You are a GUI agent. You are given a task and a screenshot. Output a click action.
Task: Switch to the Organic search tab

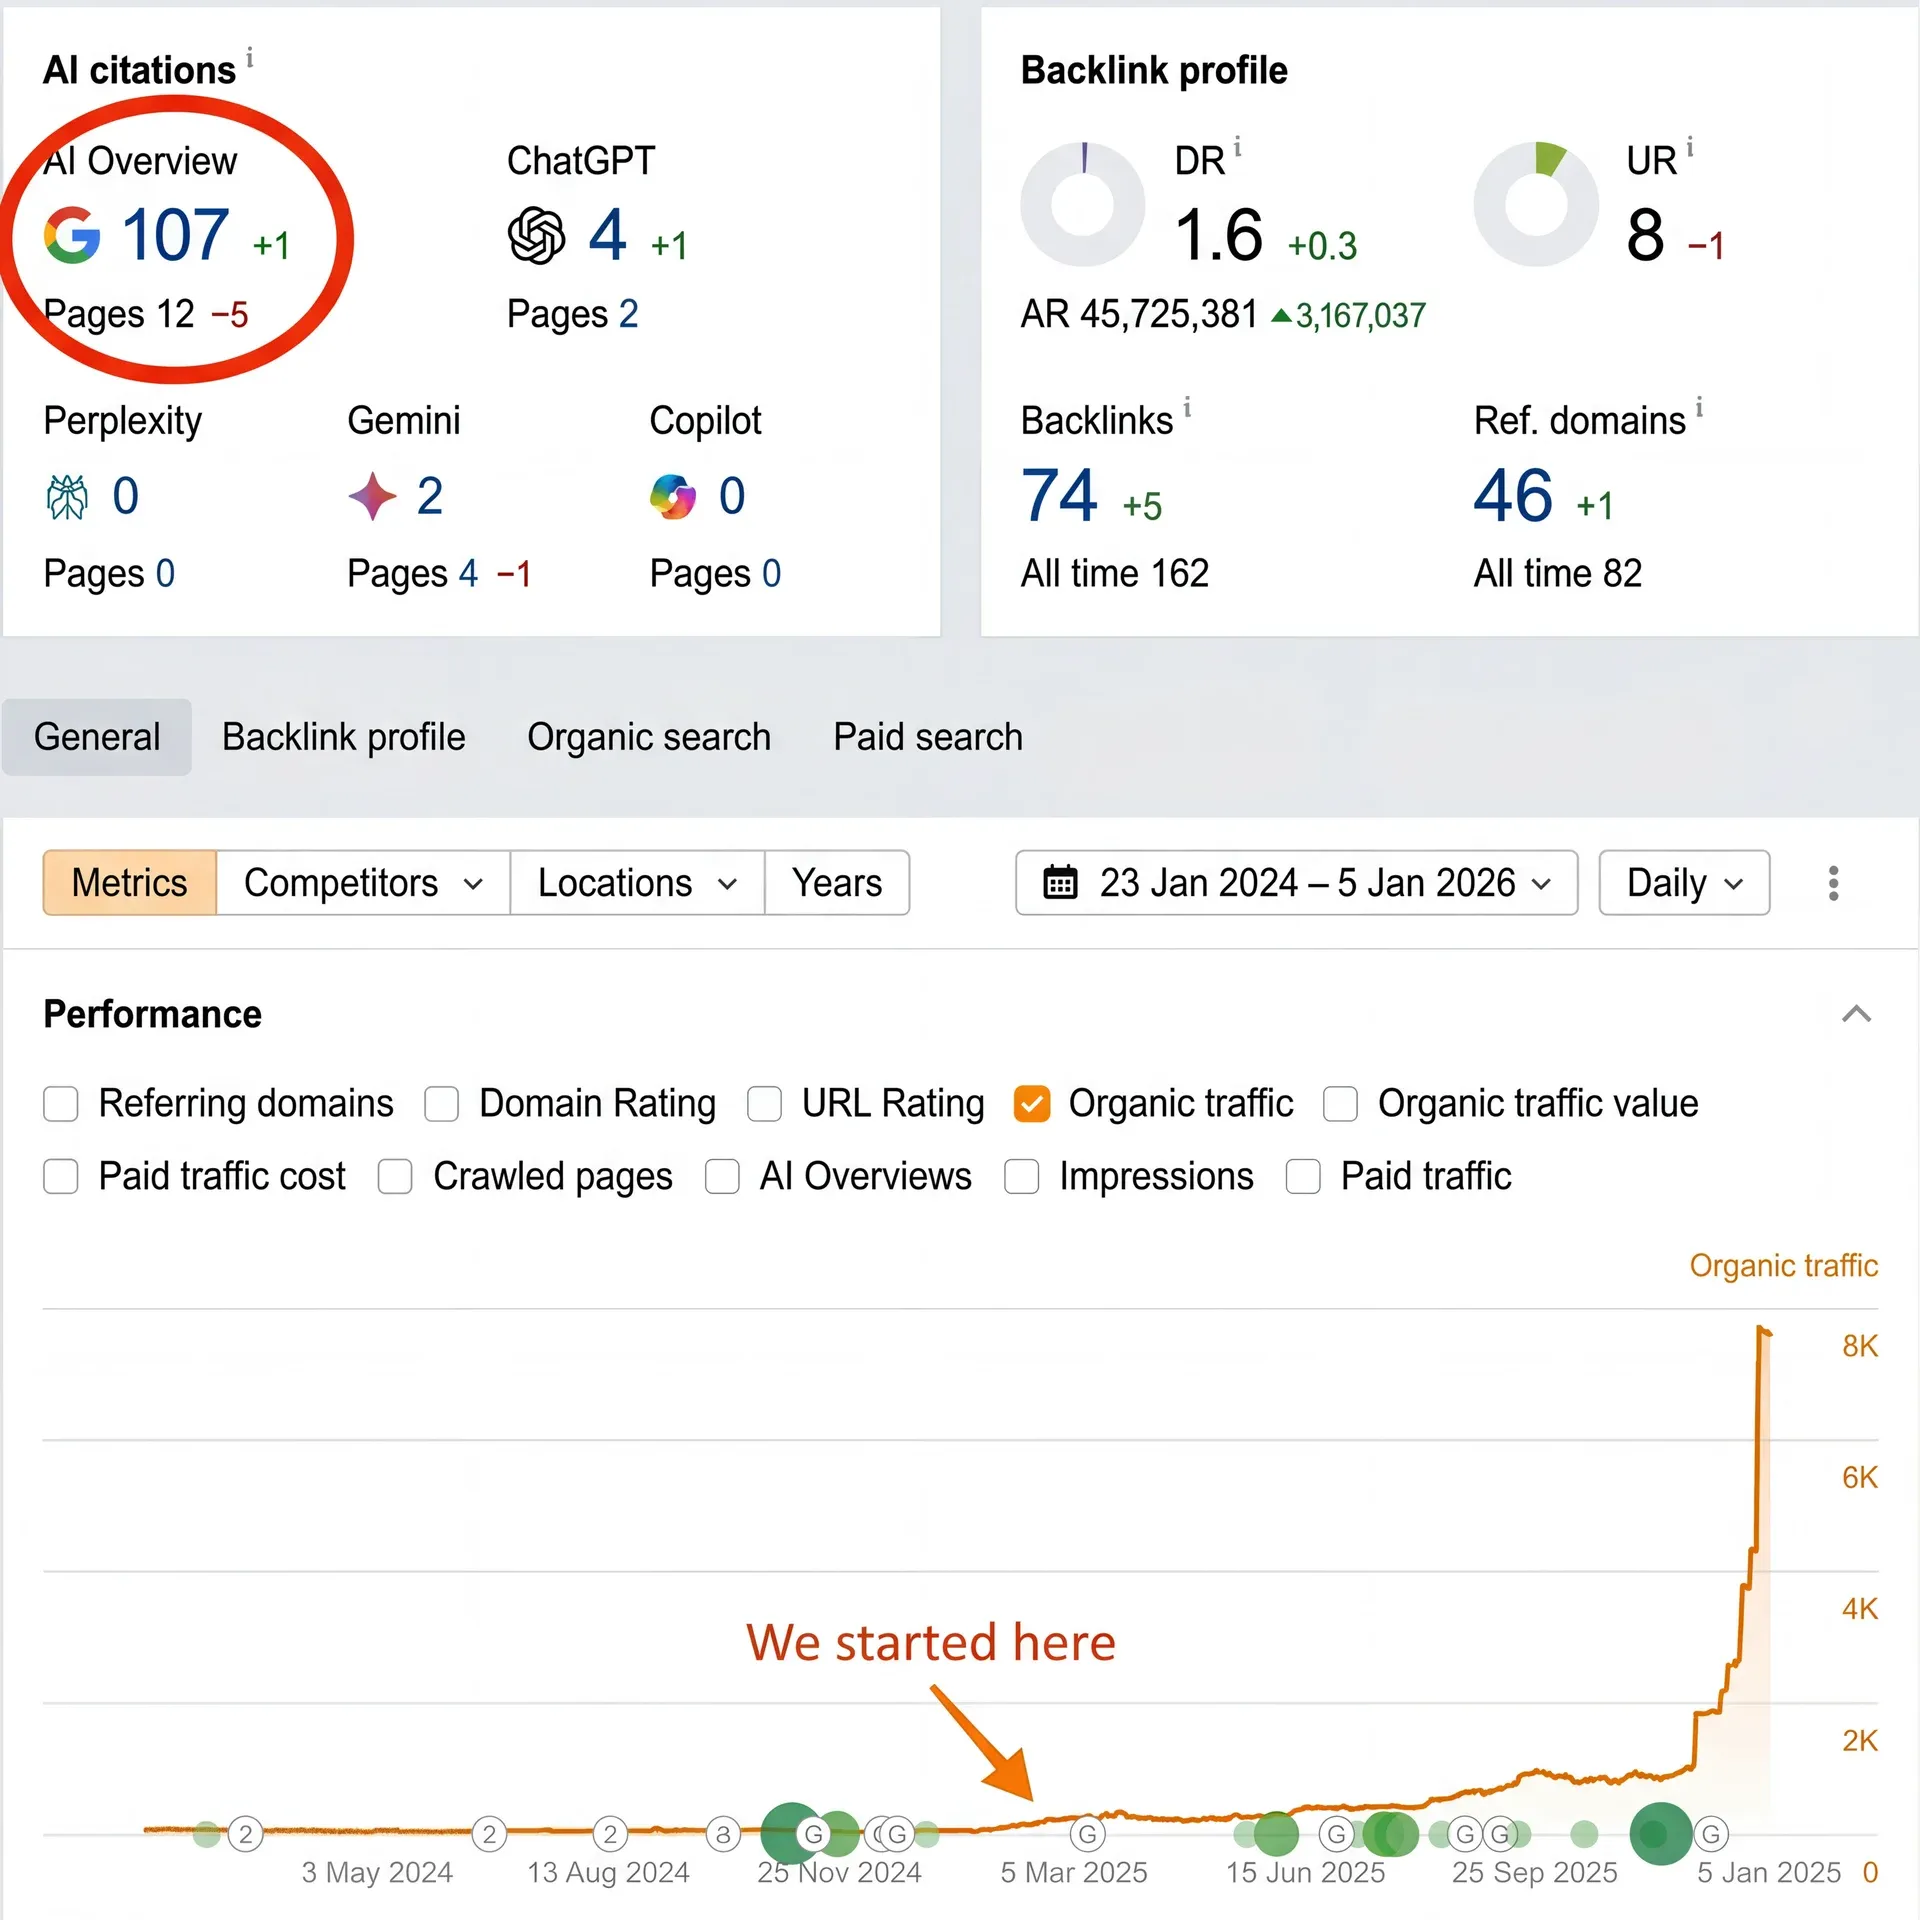[649, 737]
